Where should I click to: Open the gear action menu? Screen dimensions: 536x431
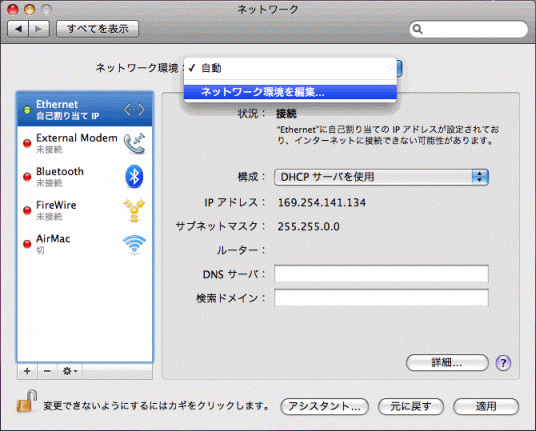(x=70, y=371)
